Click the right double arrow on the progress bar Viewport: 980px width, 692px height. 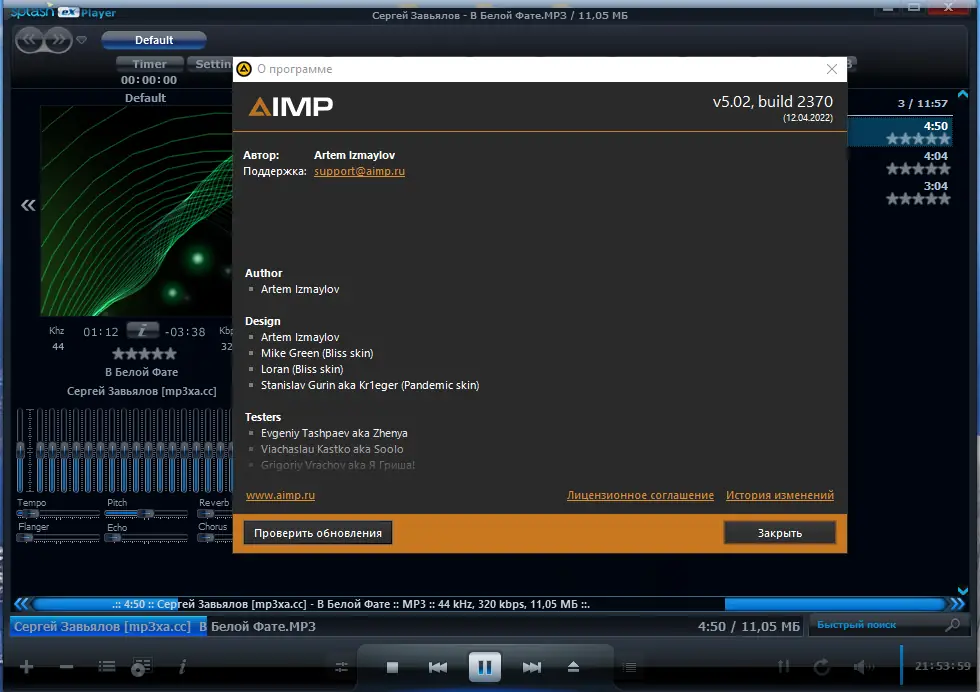click(958, 604)
